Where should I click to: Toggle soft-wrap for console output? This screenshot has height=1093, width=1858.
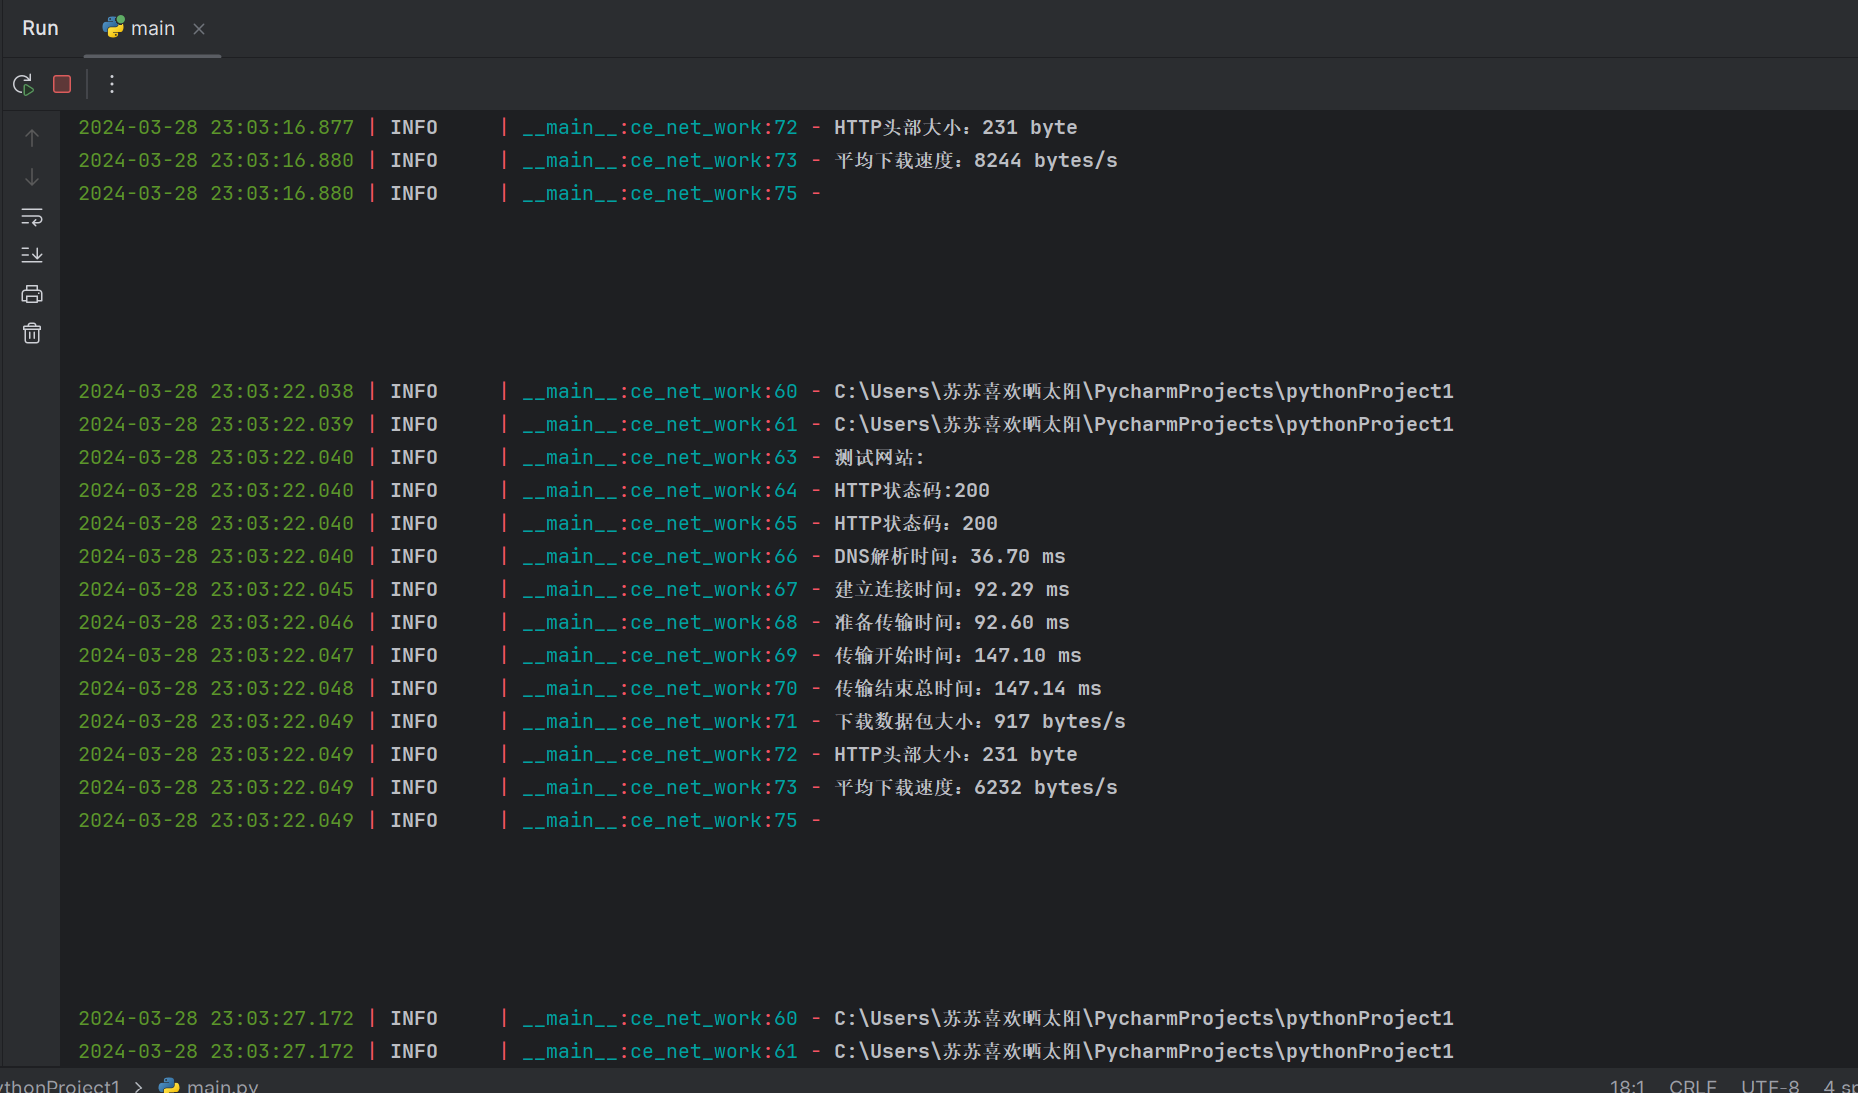coord(32,216)
